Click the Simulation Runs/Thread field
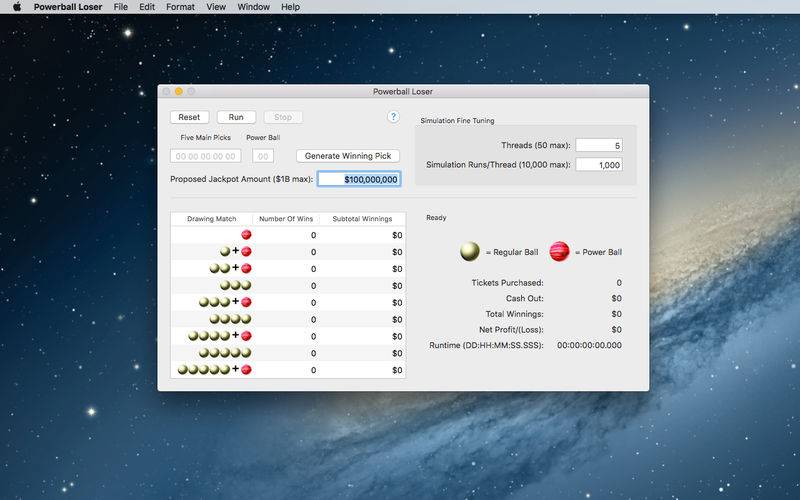The image size is (800, 500). [x=599, y=164]
